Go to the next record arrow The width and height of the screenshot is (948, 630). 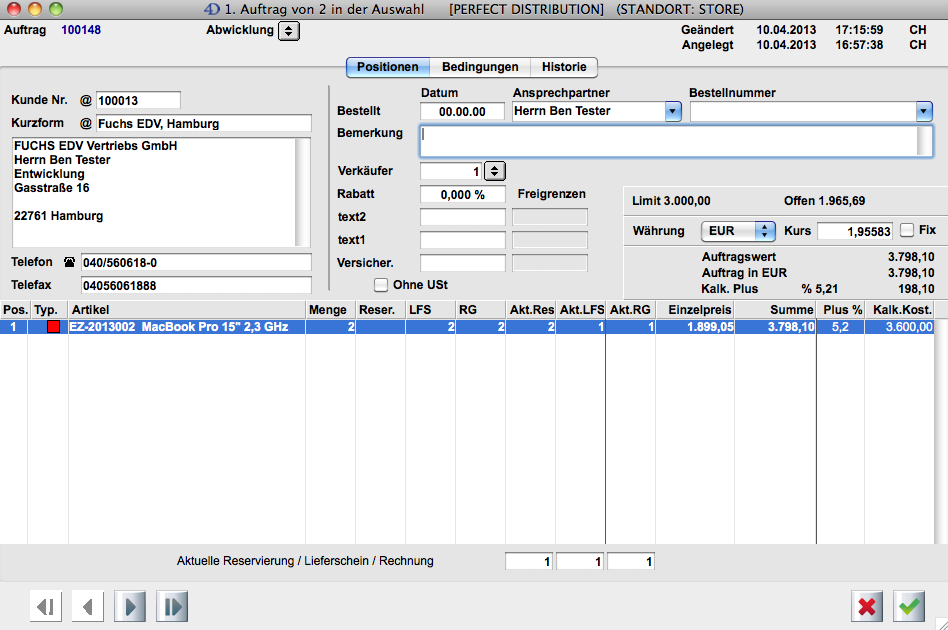pyautogui.click(x=131, y=606)
